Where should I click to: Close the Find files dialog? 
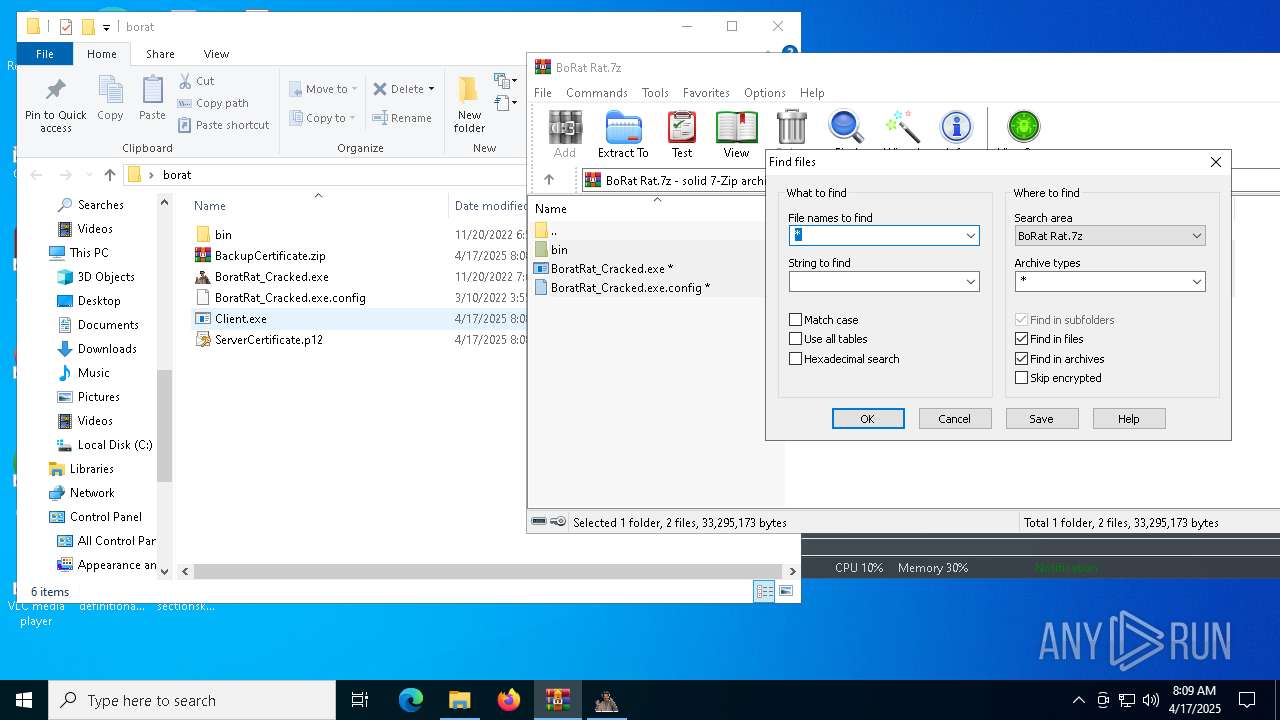(1216, 162)
